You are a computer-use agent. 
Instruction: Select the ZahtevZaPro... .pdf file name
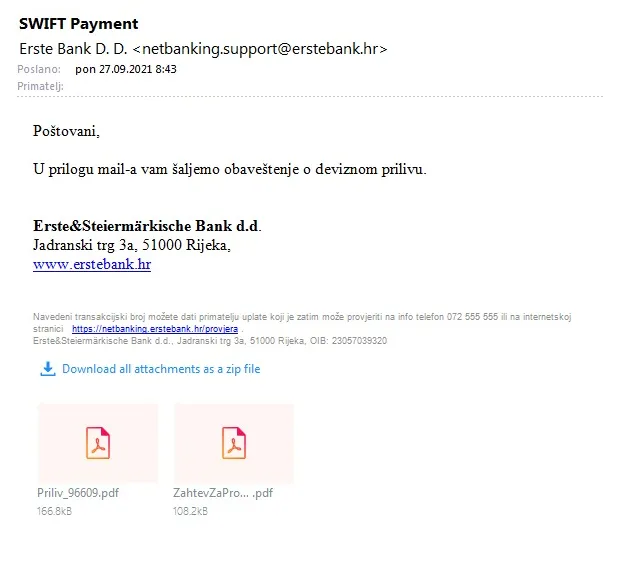tap(223, 493)
